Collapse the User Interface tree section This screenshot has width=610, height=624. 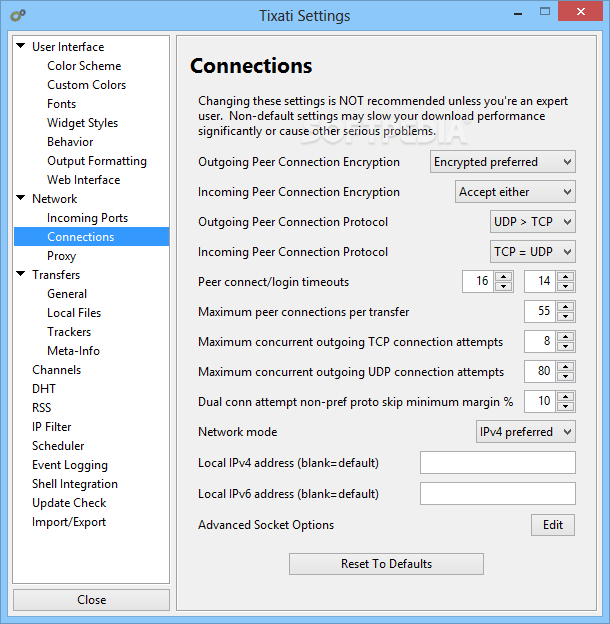pyautogui.click(x=21, y=46)
